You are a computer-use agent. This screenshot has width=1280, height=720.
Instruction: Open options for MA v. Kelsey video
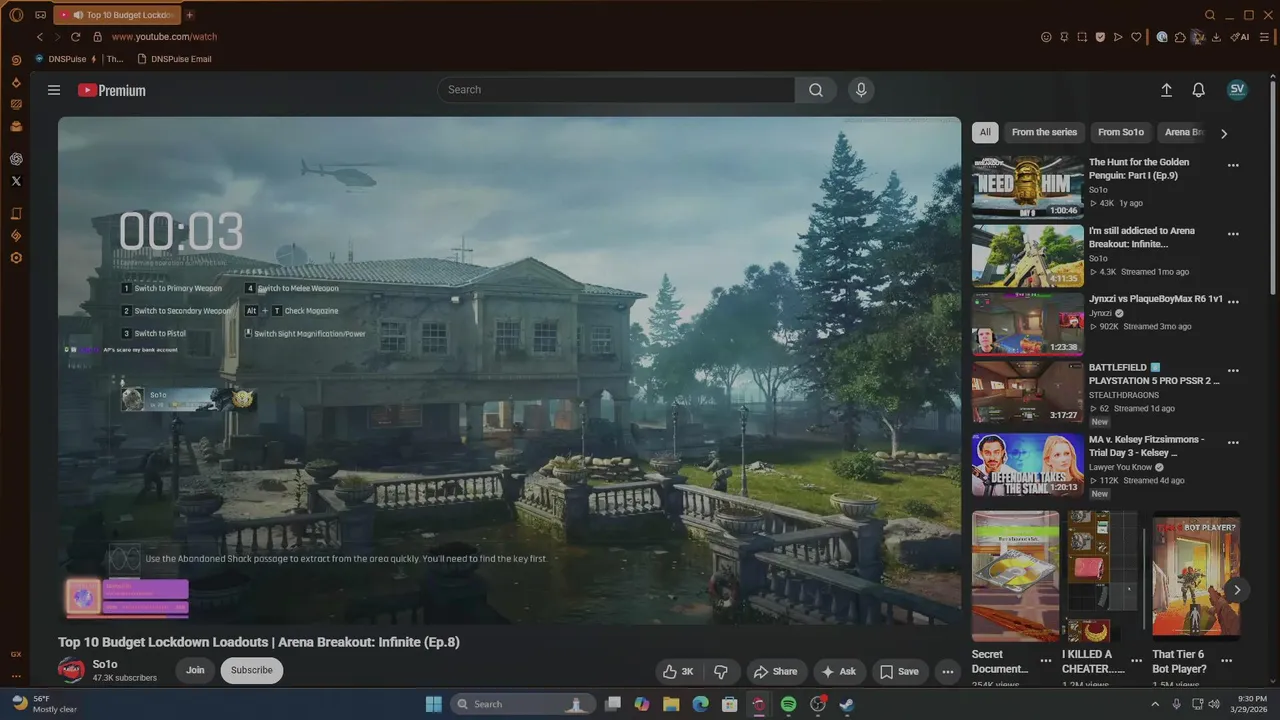click(x=1233, y=442)
